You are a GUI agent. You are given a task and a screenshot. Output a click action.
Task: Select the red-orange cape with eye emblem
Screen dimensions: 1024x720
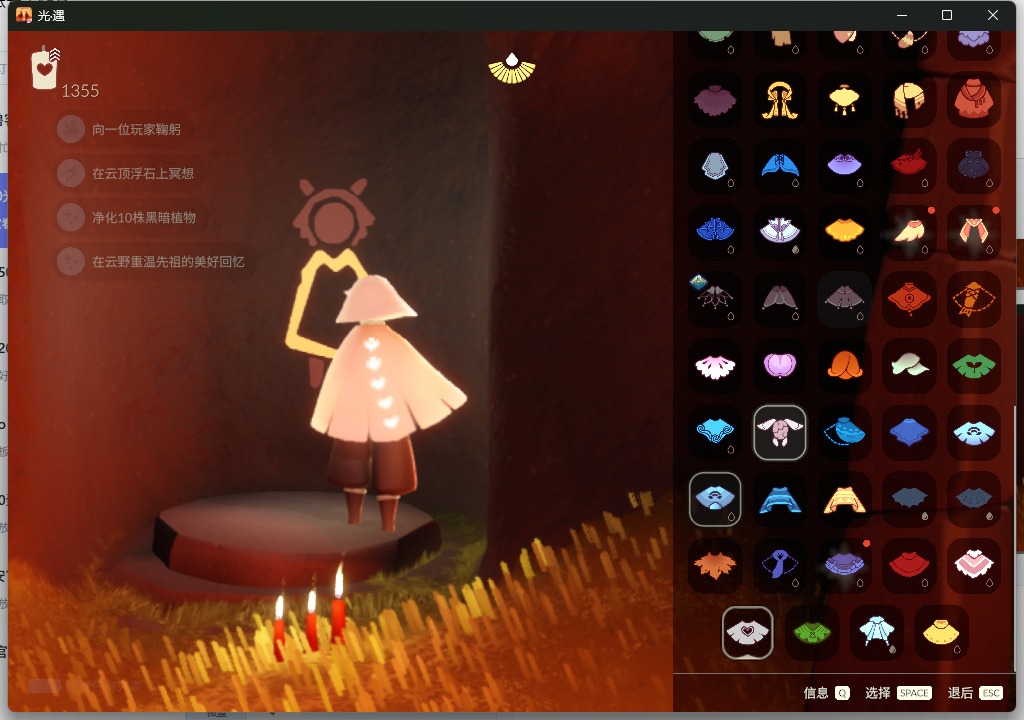(908, 299)
